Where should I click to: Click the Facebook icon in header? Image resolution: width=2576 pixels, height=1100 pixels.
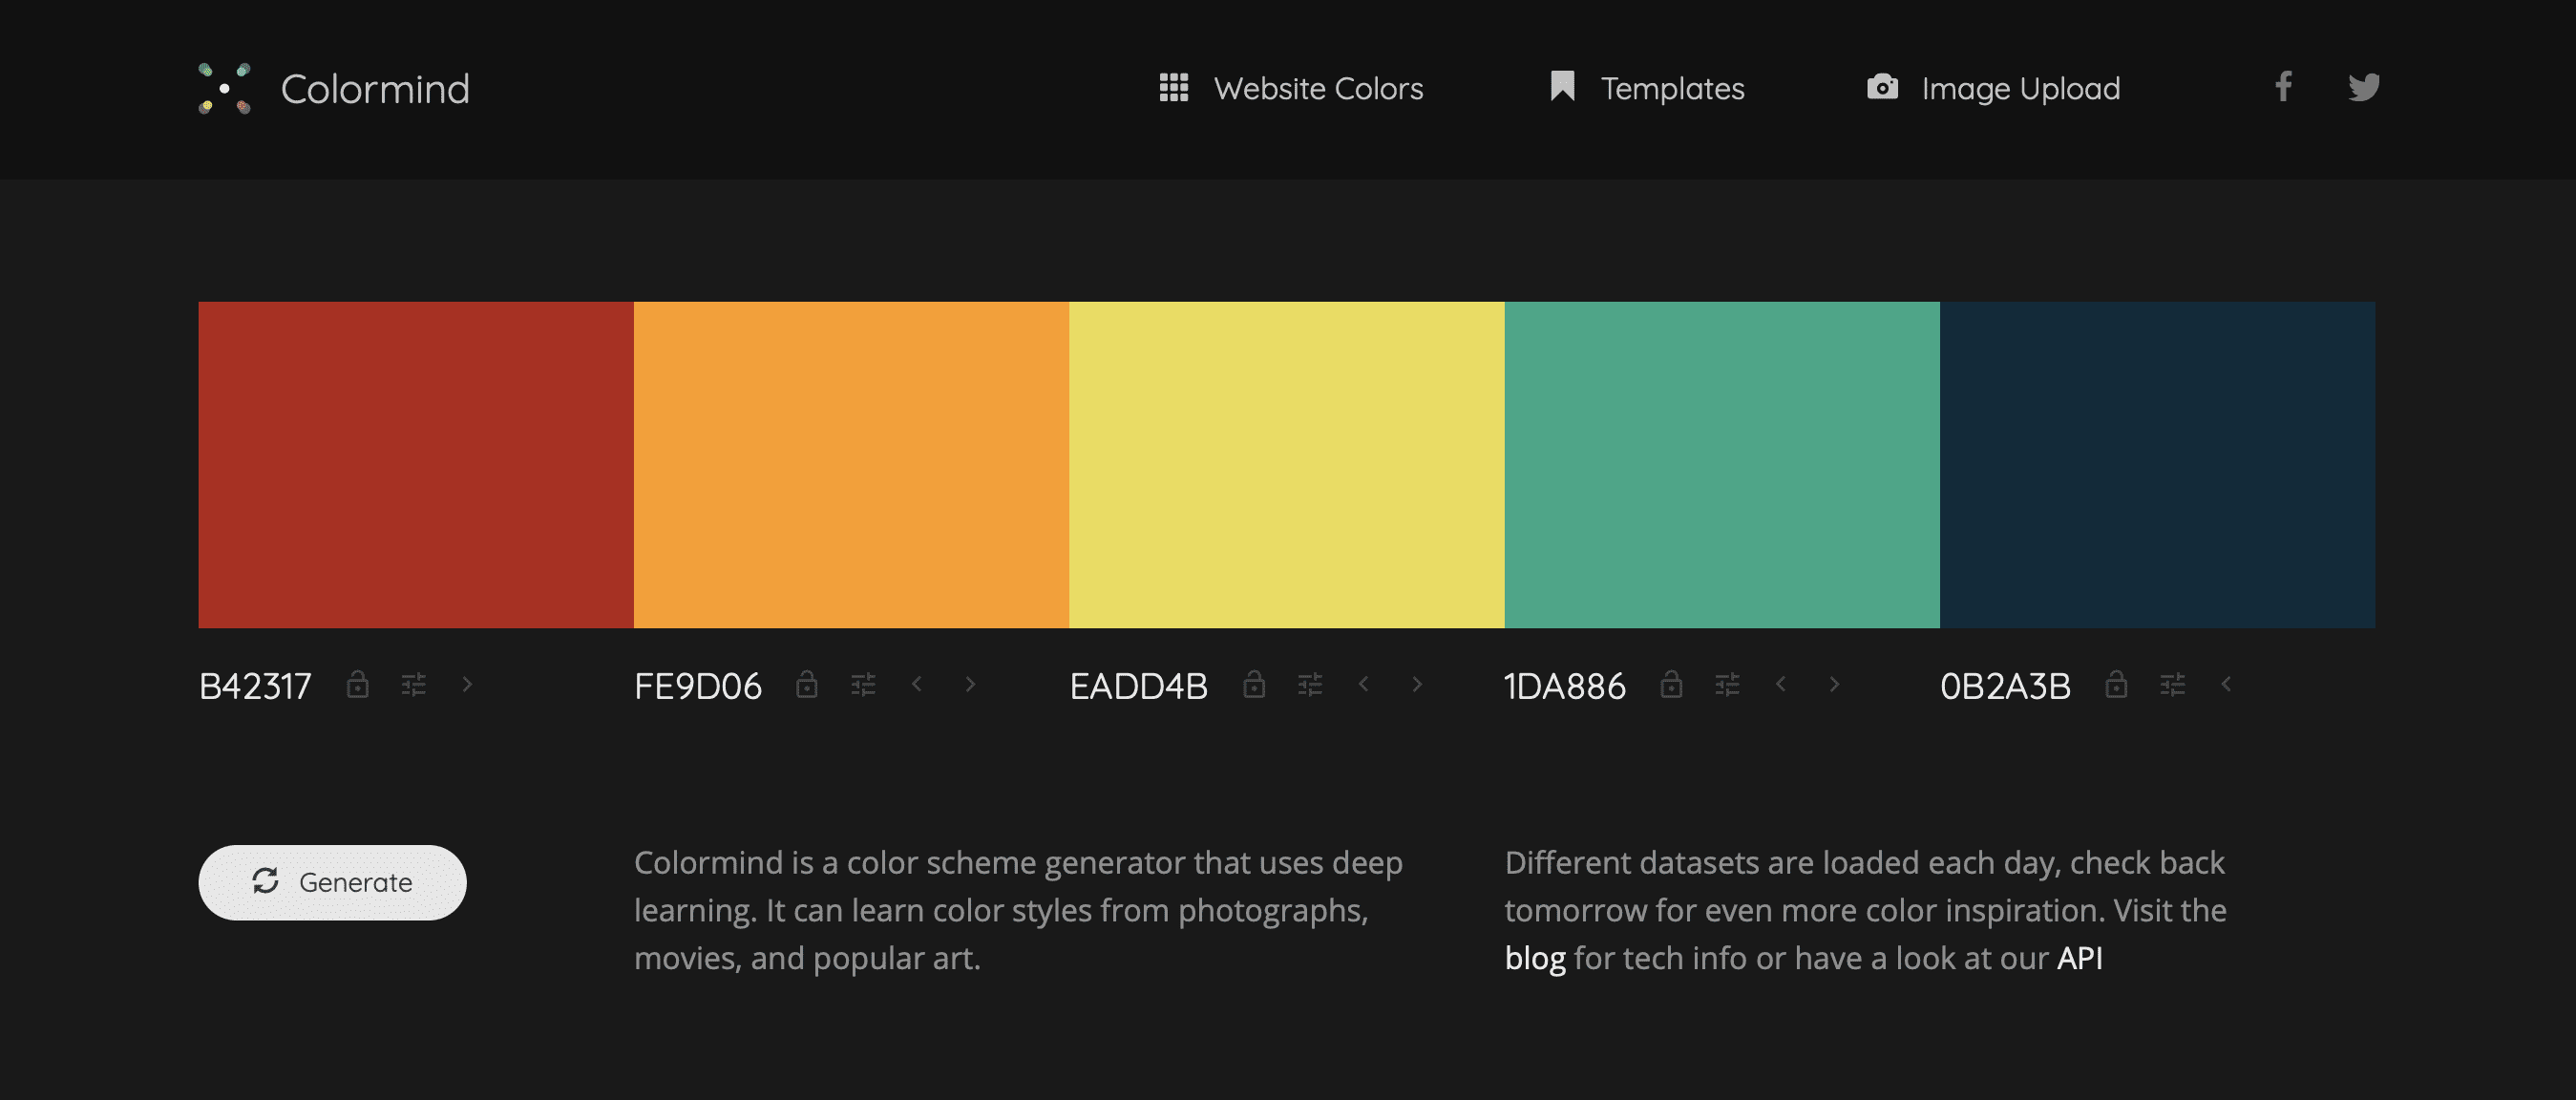pos(2283,87)
